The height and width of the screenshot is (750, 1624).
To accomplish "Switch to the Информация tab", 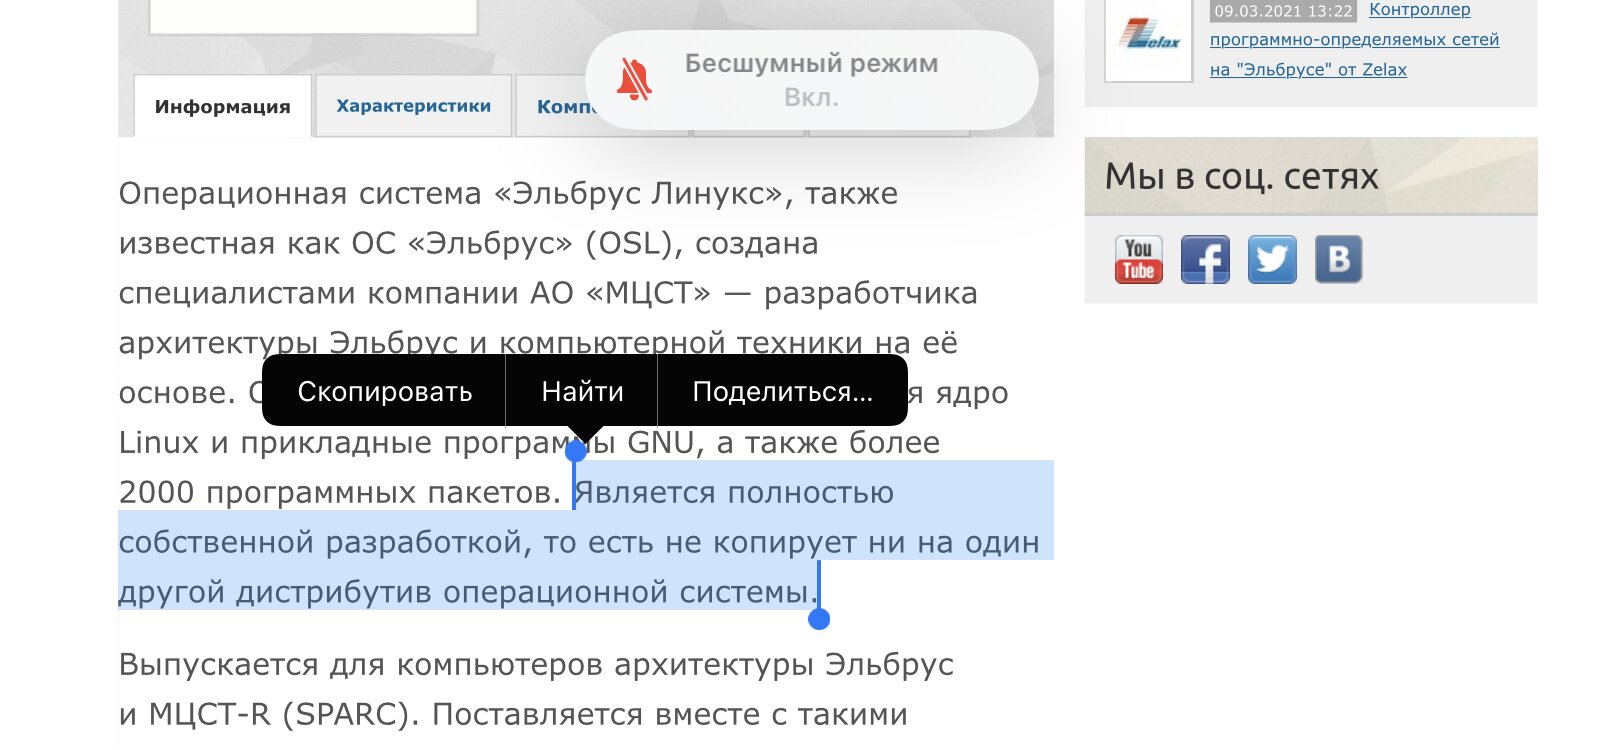I will coord(222,106).
